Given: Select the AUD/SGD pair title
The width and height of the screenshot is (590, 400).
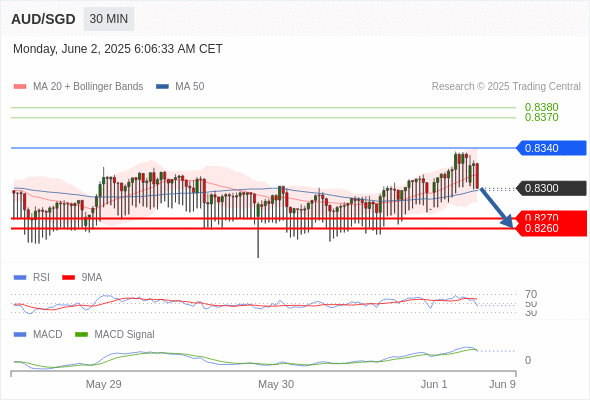Looking at the screenshot, I should click(43, 19).
